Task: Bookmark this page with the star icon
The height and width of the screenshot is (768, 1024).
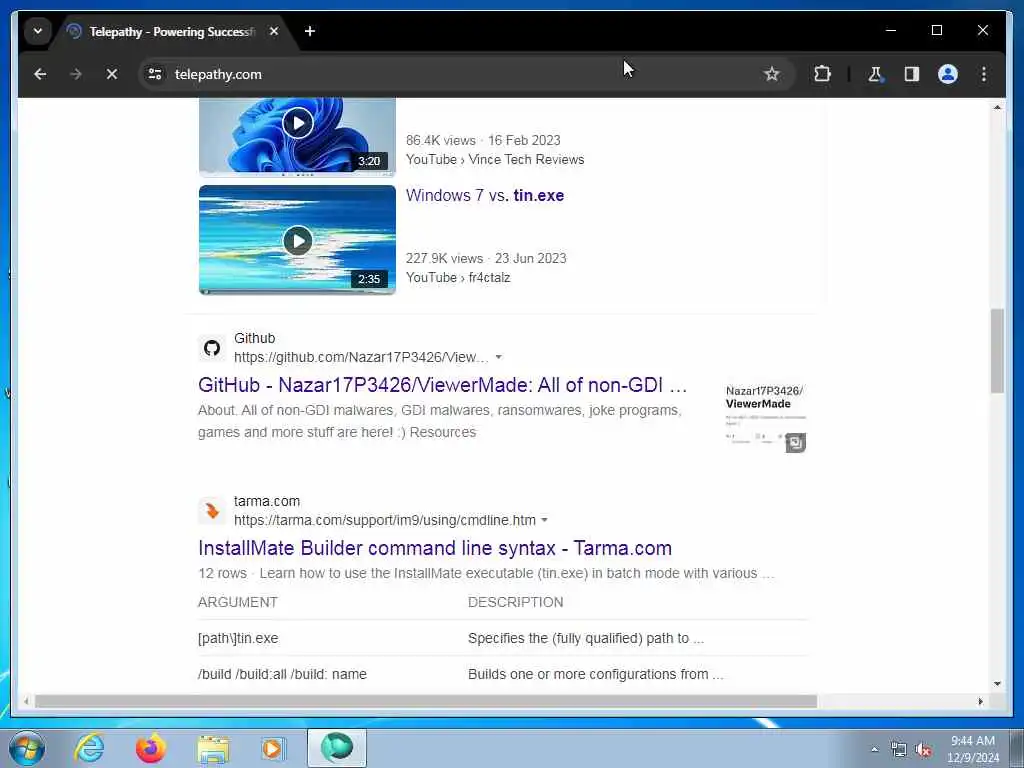Action: (x=771, y=74)
